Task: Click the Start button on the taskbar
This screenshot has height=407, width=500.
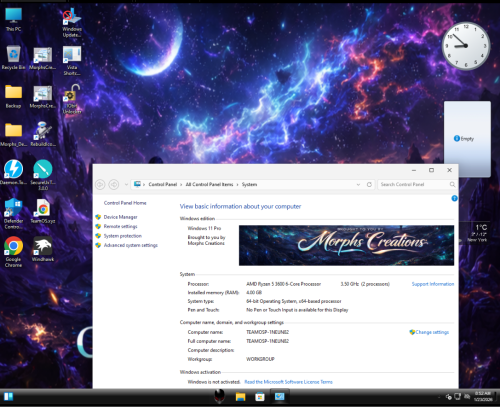Action: point(9,397)
